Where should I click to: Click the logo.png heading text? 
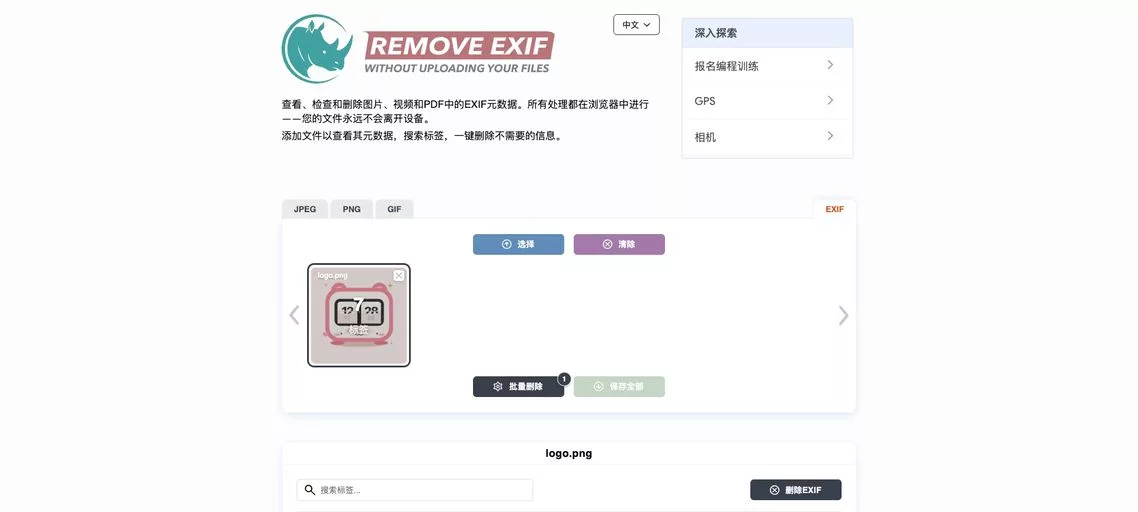[569, 454]
